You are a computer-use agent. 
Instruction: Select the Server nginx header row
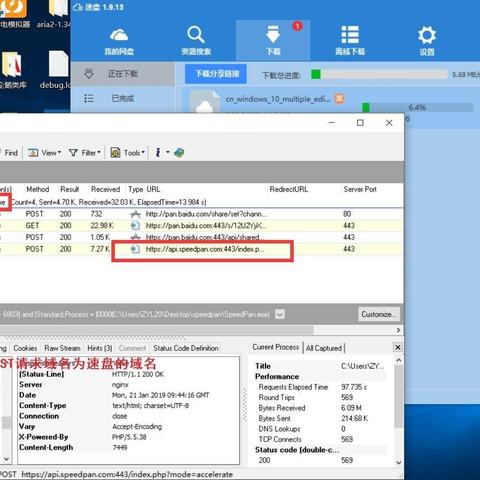[x=128, y=385]
